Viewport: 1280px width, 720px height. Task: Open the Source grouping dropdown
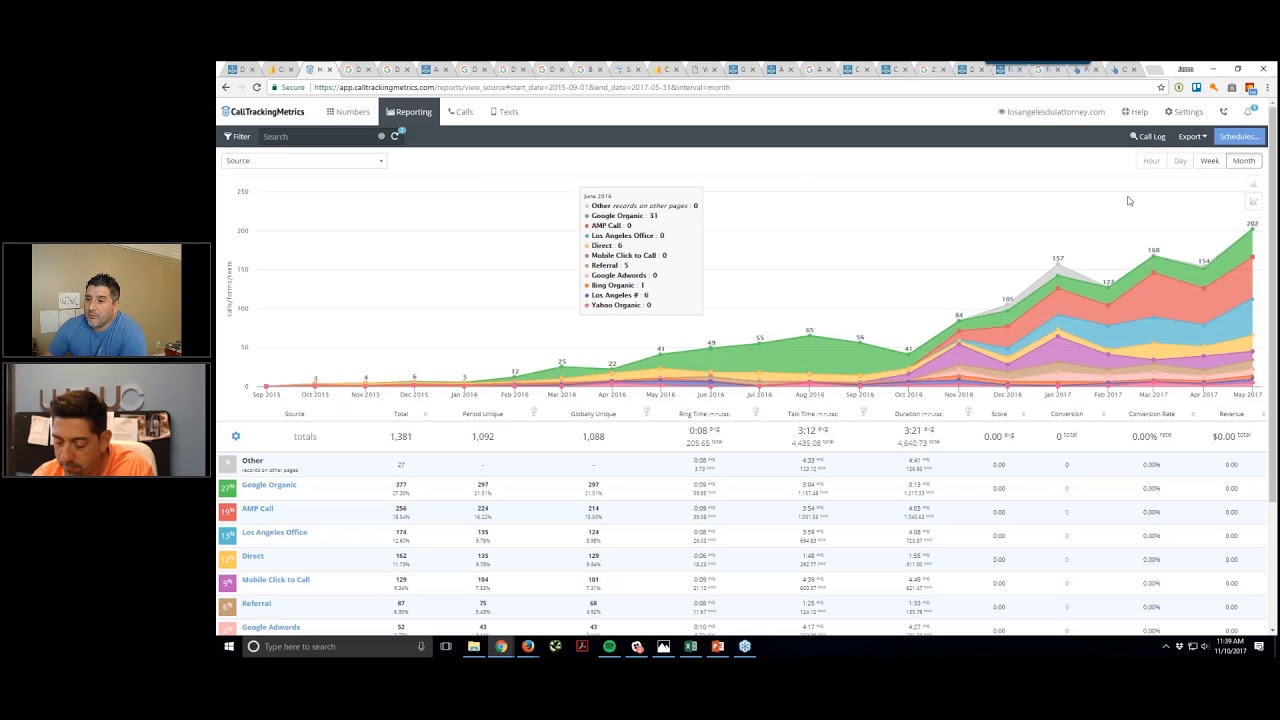click(x=304, y=161)
